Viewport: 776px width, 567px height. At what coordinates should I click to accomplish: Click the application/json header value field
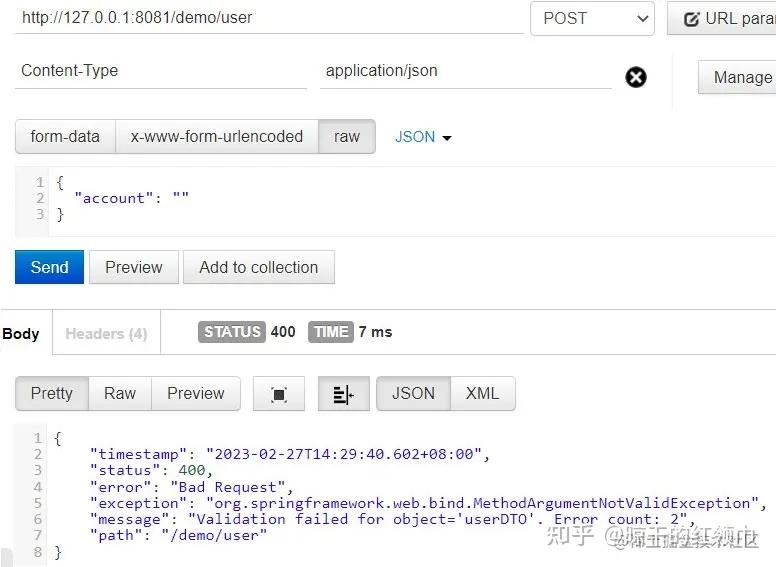(465, 71)
